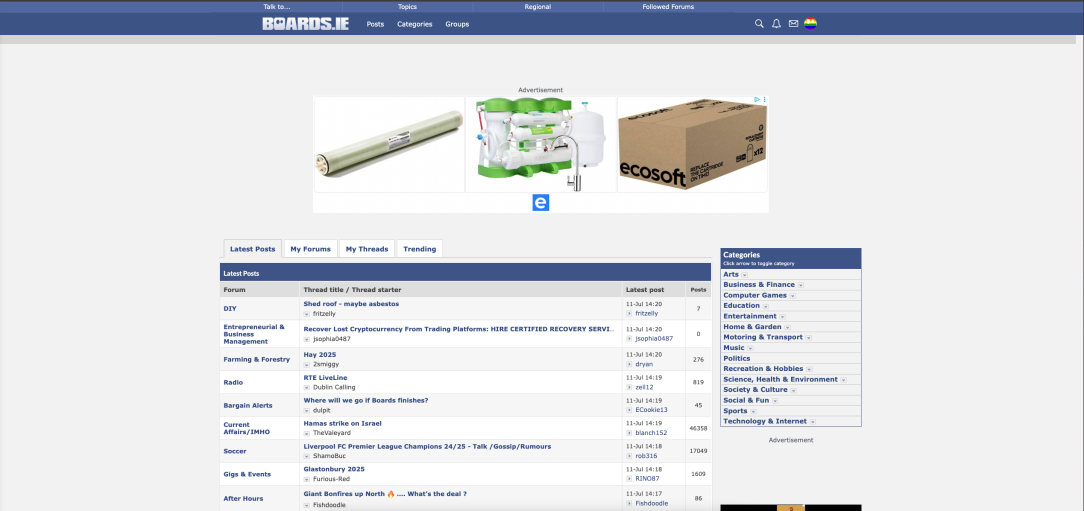Open the 'Talk to...' top menu

tap(277, 7)
